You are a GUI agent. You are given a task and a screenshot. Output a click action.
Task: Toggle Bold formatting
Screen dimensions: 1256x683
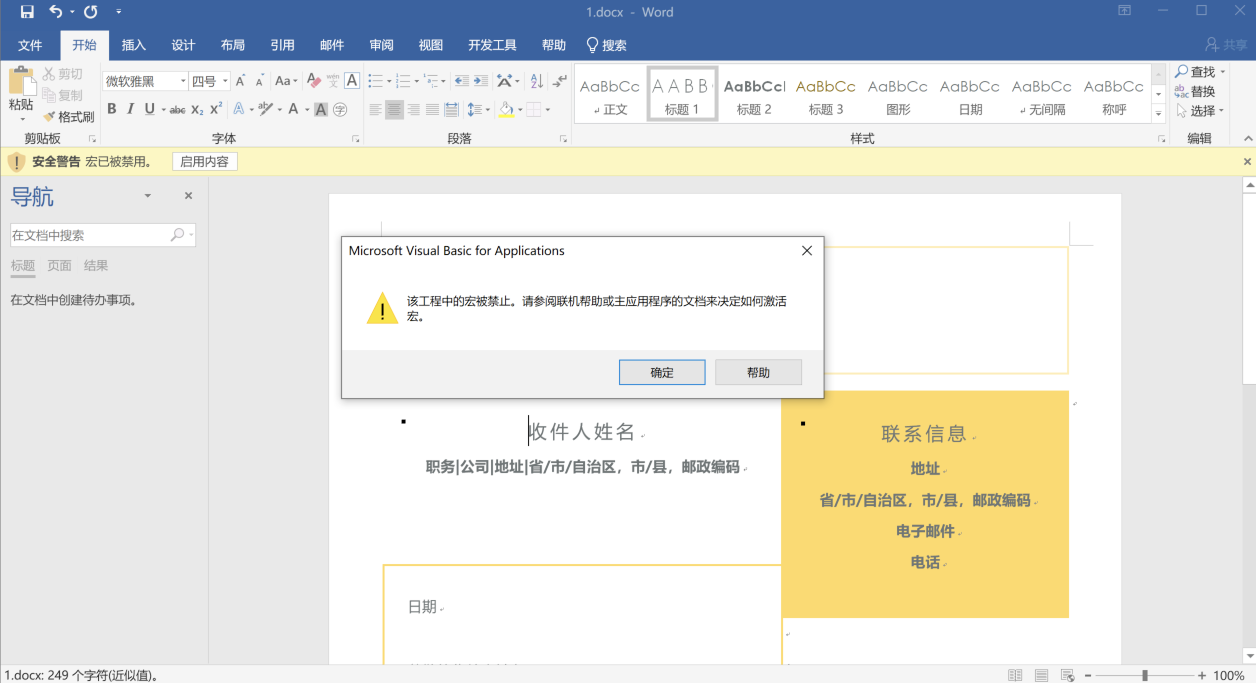112,109
